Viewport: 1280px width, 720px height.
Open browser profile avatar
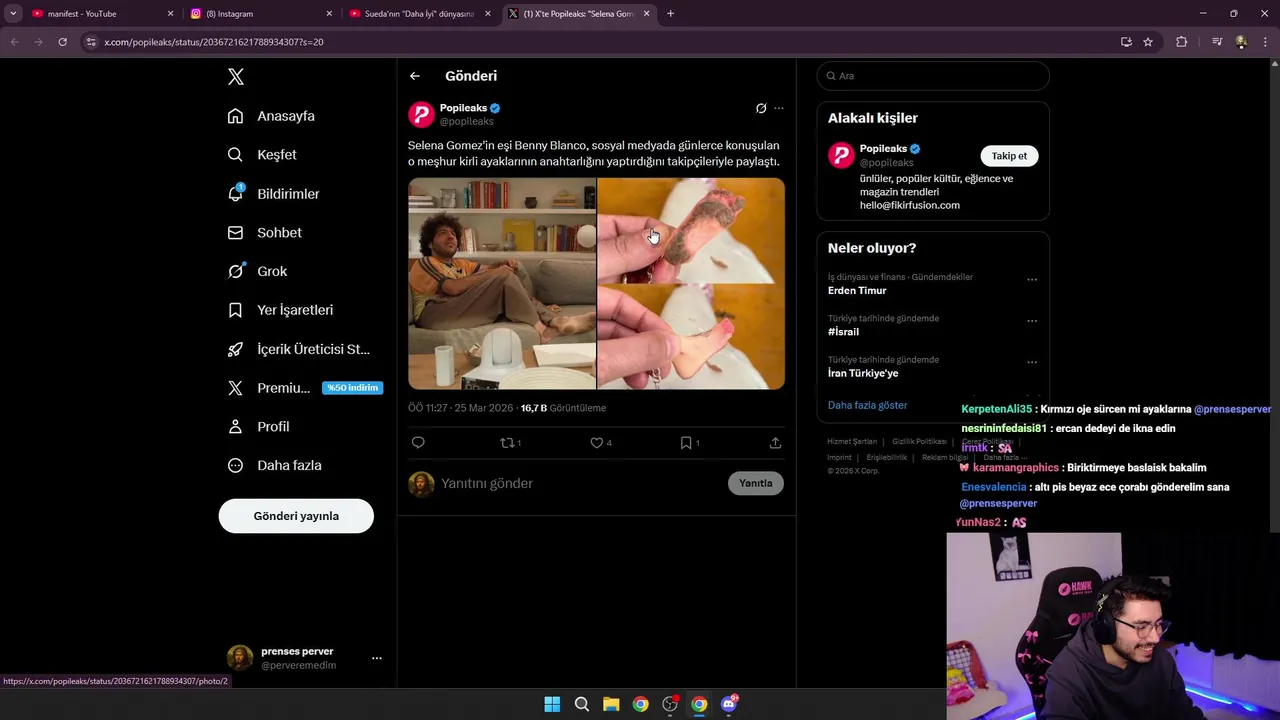pyautogui.click(x=1241, y=42)
